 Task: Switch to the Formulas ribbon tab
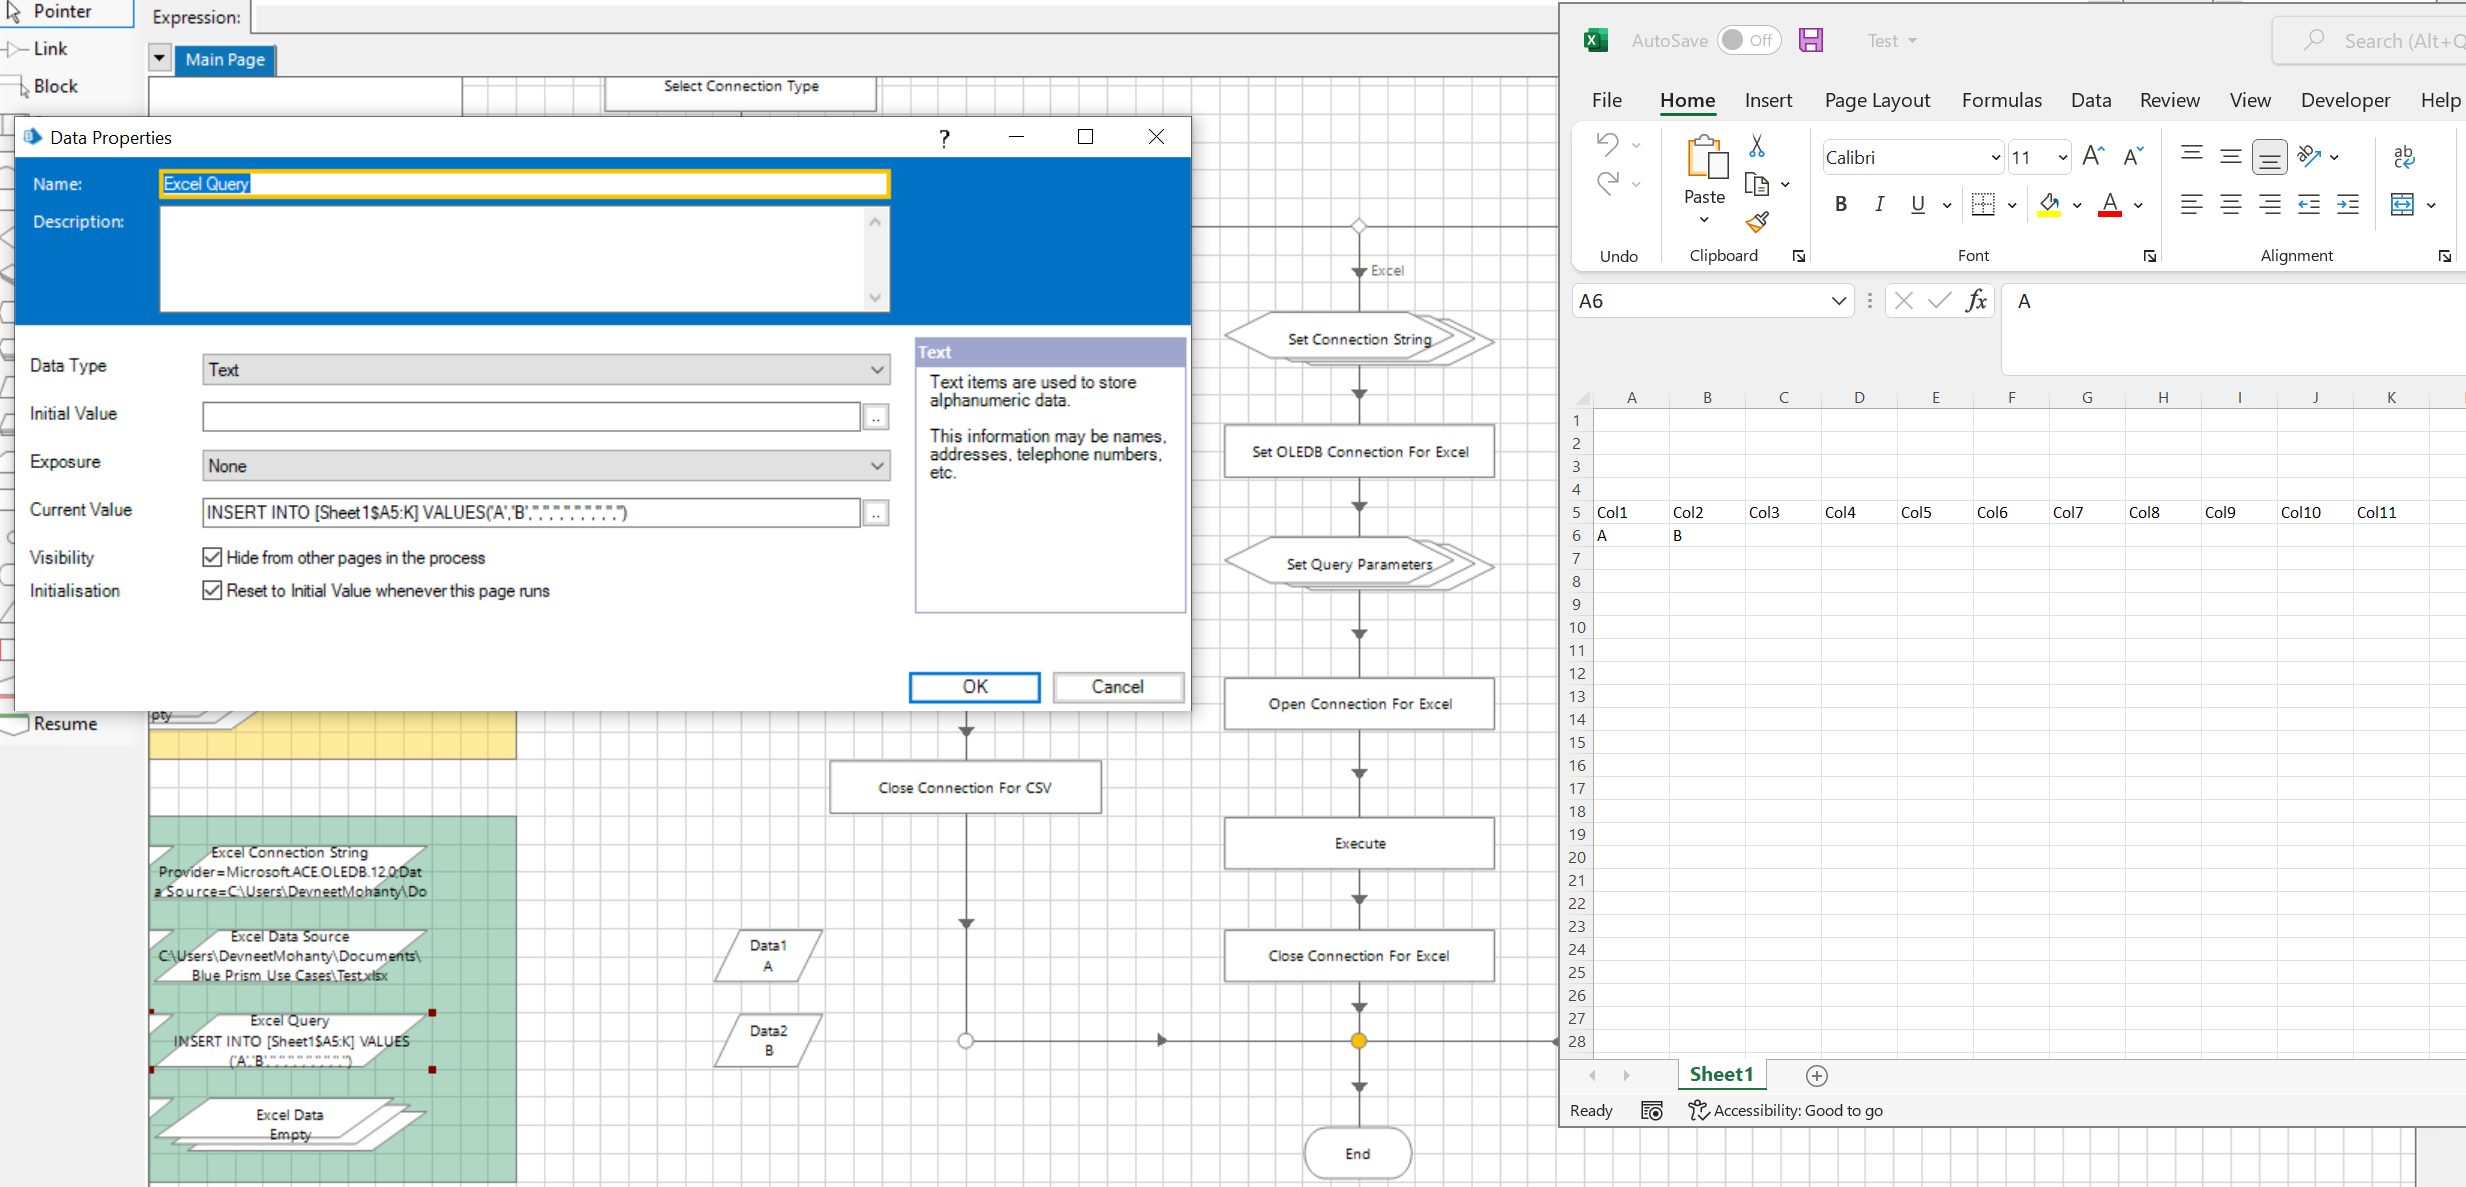click(2001, 100)
